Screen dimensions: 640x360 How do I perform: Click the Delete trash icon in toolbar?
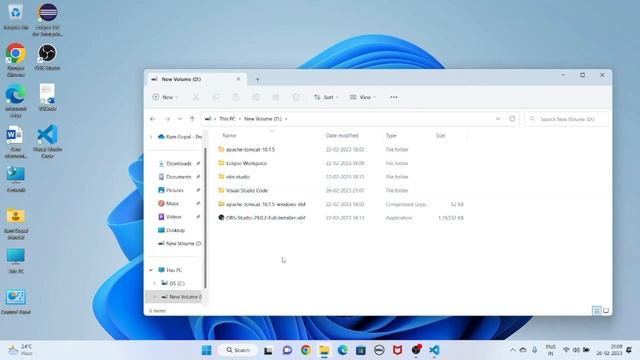tap(296, 97)
